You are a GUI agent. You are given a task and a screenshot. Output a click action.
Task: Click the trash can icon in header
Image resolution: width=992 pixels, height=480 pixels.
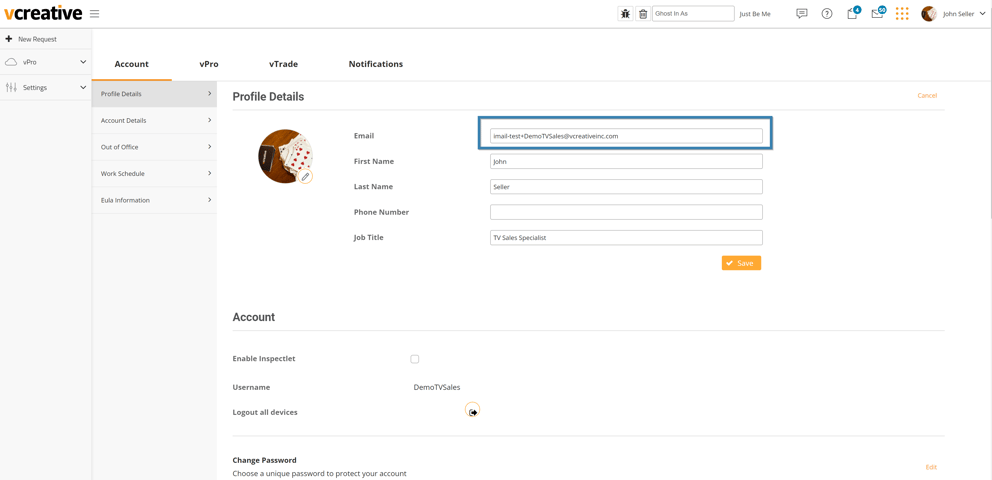click(x=643, y=14)
